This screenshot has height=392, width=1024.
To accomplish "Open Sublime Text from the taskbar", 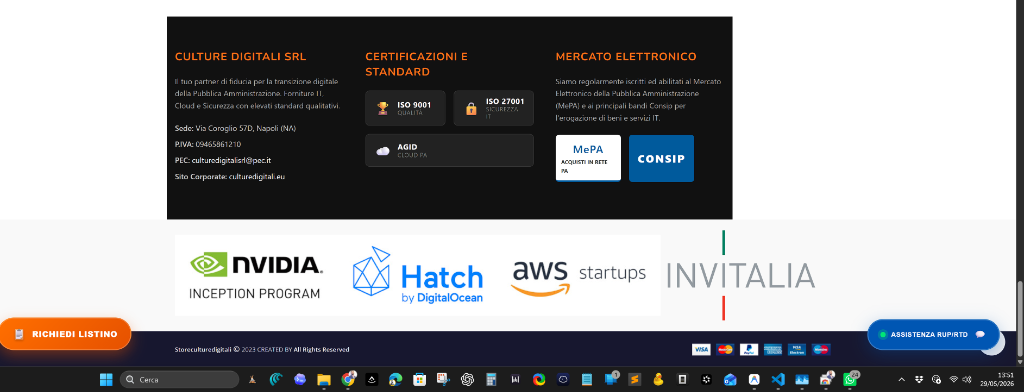I will [x=634, y=379].
